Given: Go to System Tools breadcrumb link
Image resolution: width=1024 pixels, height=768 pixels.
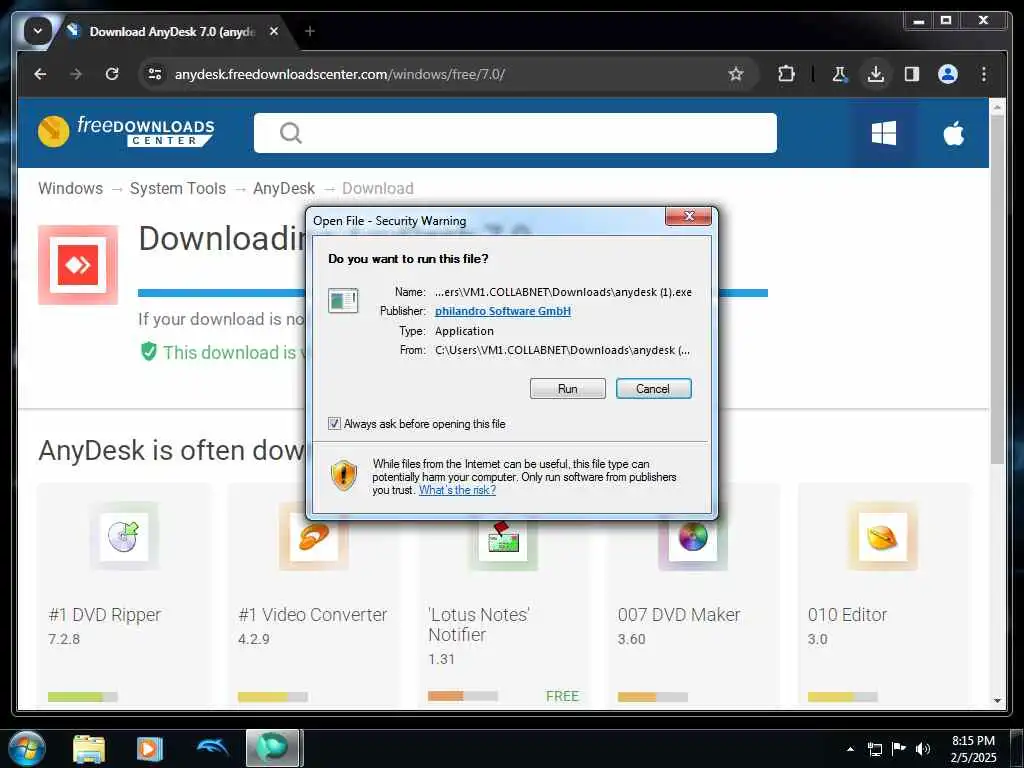Looking at the screenshot, I should point(178,188).
